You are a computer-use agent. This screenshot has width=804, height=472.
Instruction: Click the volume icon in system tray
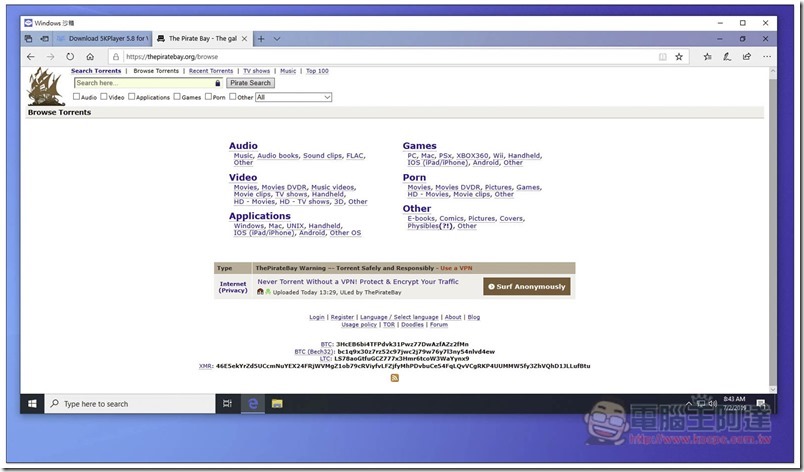point(713,404)
